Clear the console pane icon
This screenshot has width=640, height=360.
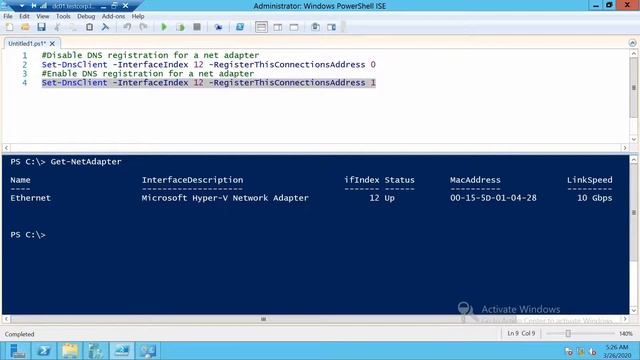tap(105, 27)
